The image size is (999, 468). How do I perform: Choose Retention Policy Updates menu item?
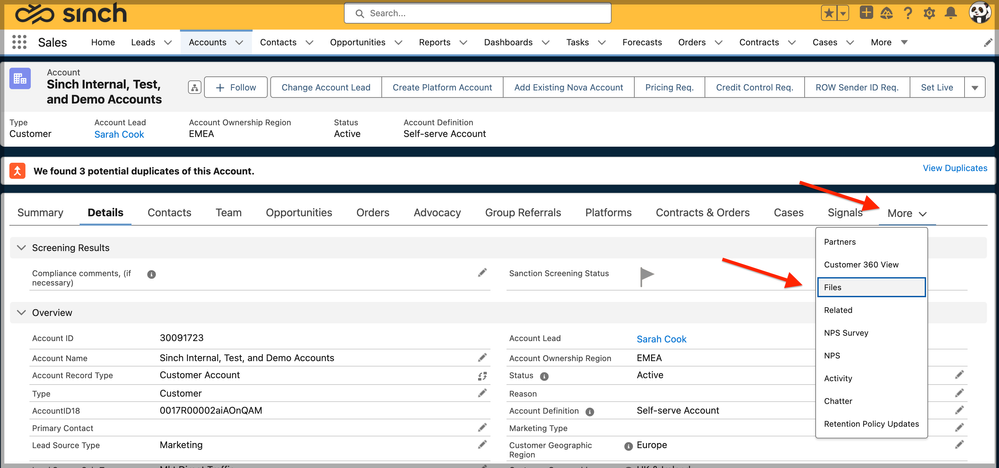click(871, 424)
